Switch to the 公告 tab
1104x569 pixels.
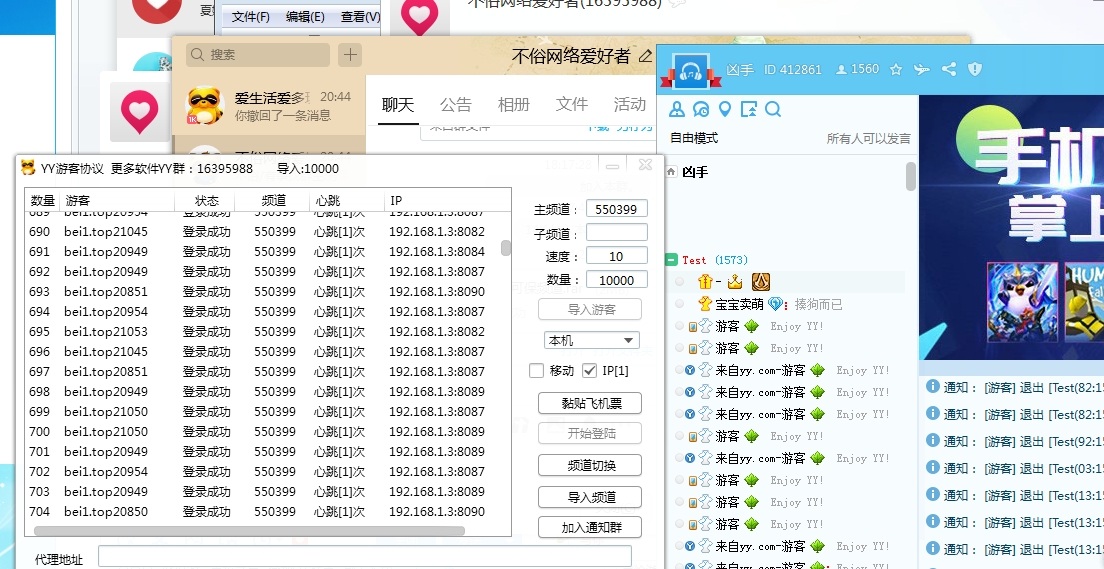click(456, 104)
